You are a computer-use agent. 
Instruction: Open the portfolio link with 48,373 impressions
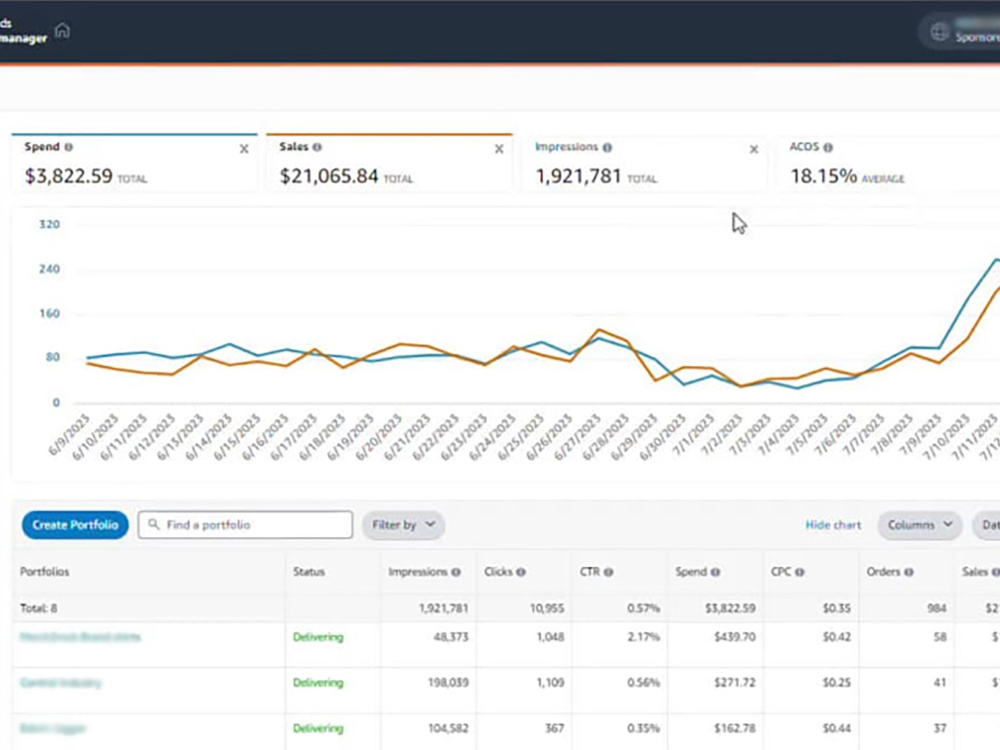point(80,636)
